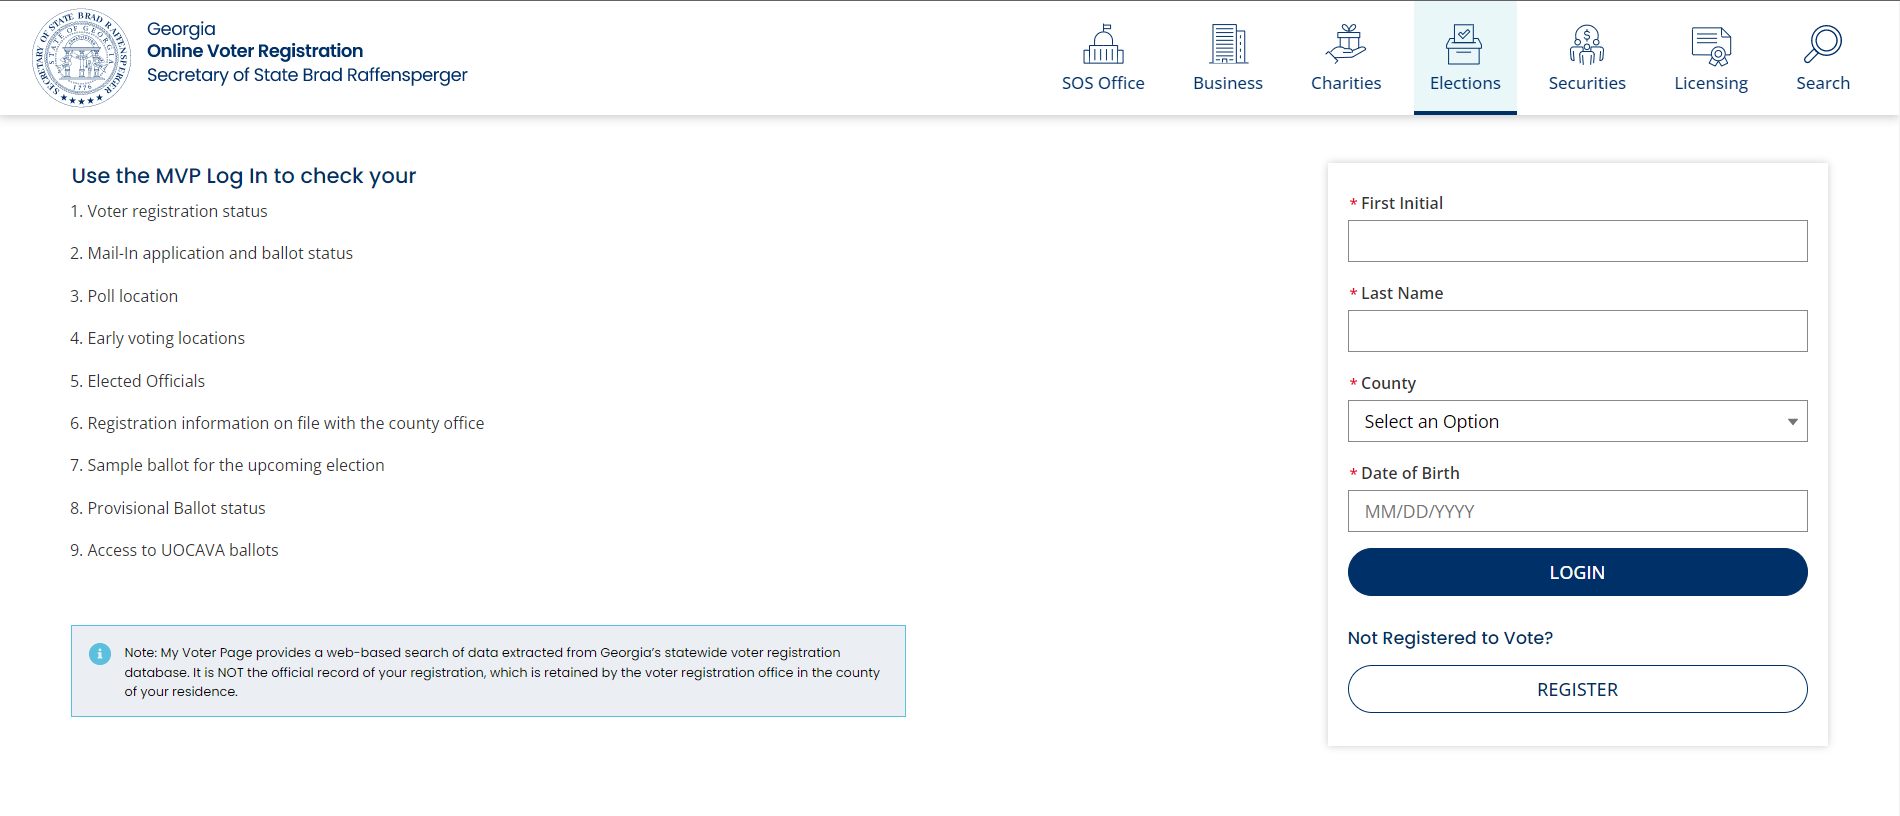Open the SOS Office capitol building icon

[1103, 44]
